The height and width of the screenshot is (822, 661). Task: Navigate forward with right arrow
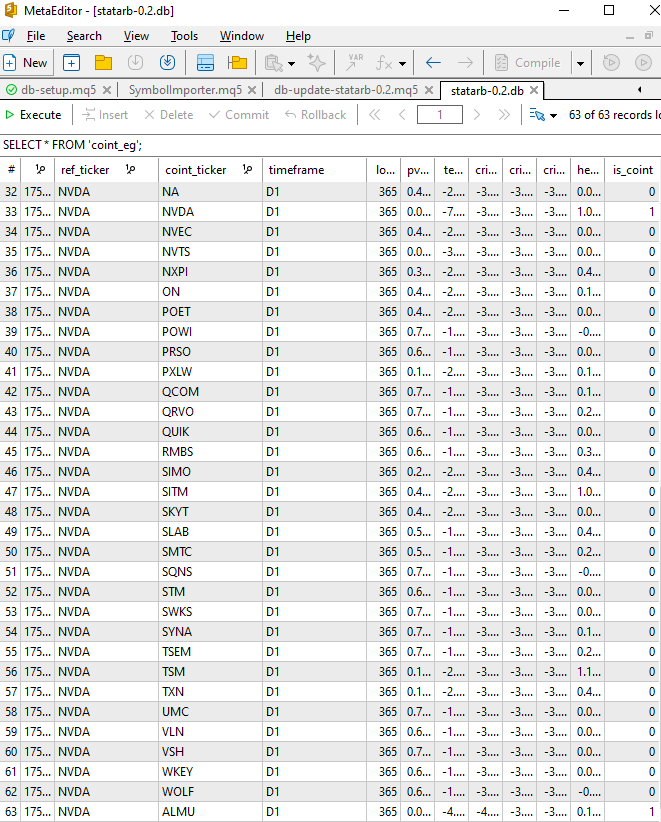coord(465,63)
